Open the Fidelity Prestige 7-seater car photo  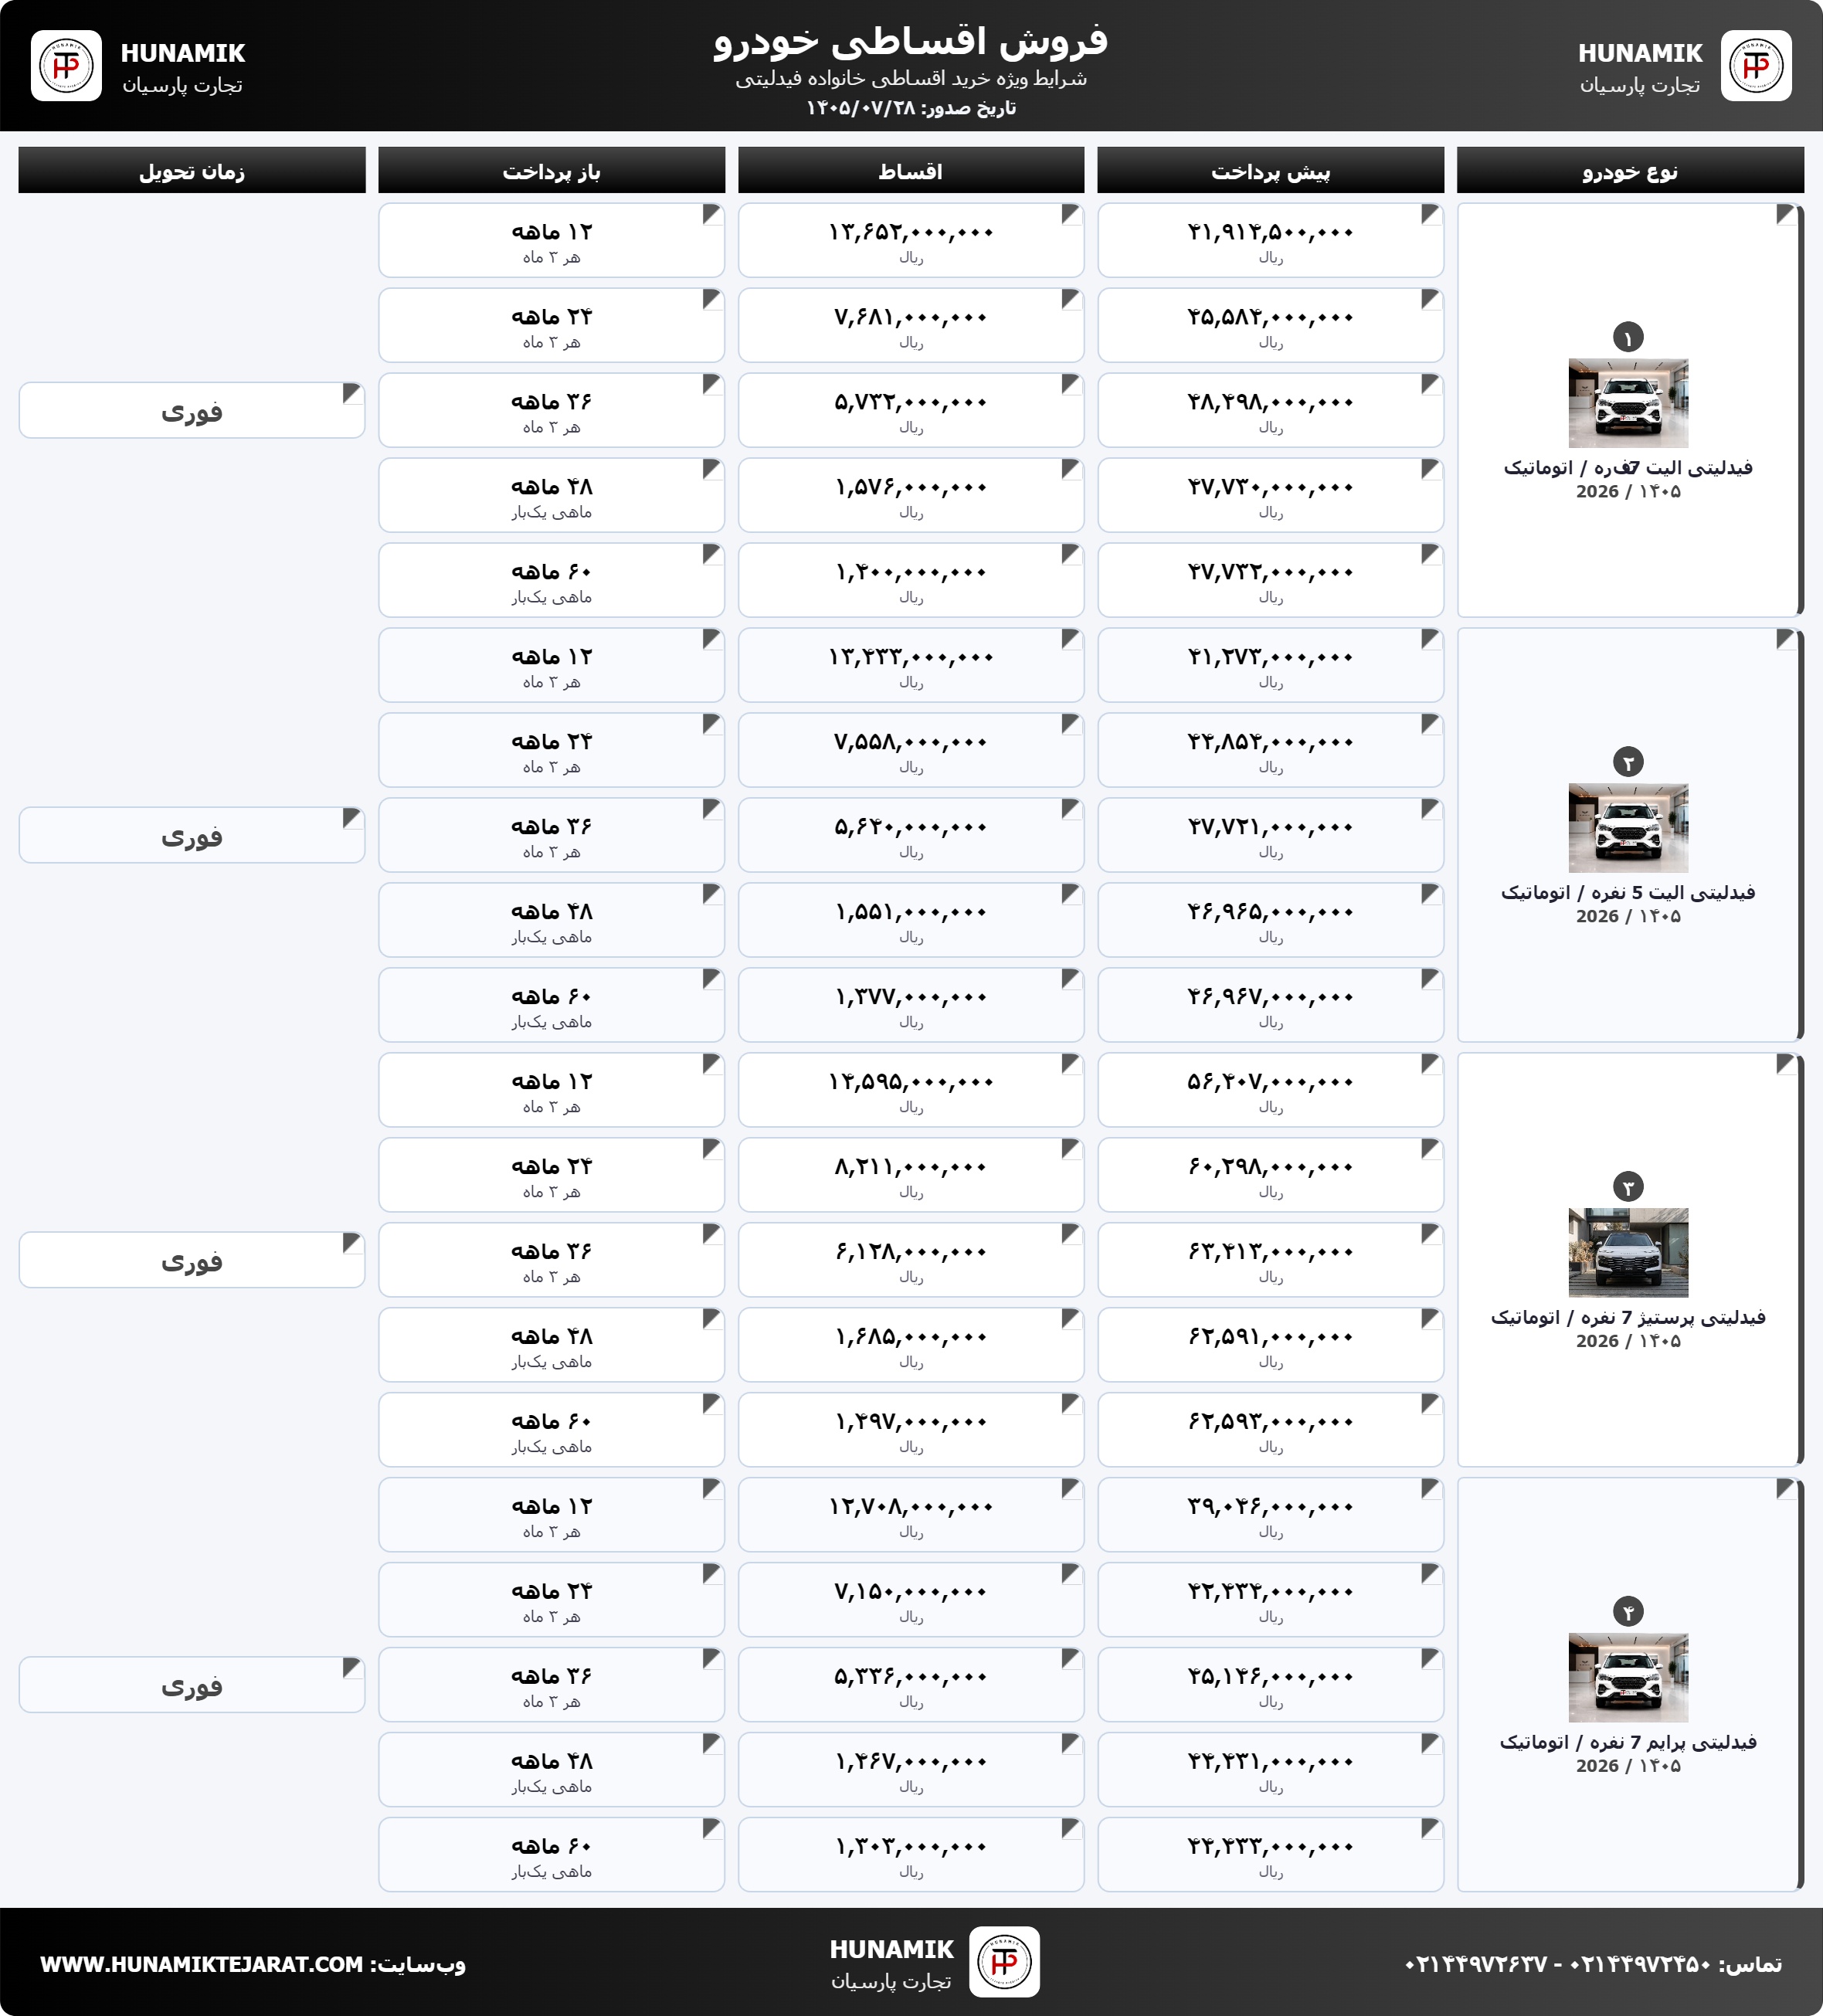(x=1628, y=1253)
